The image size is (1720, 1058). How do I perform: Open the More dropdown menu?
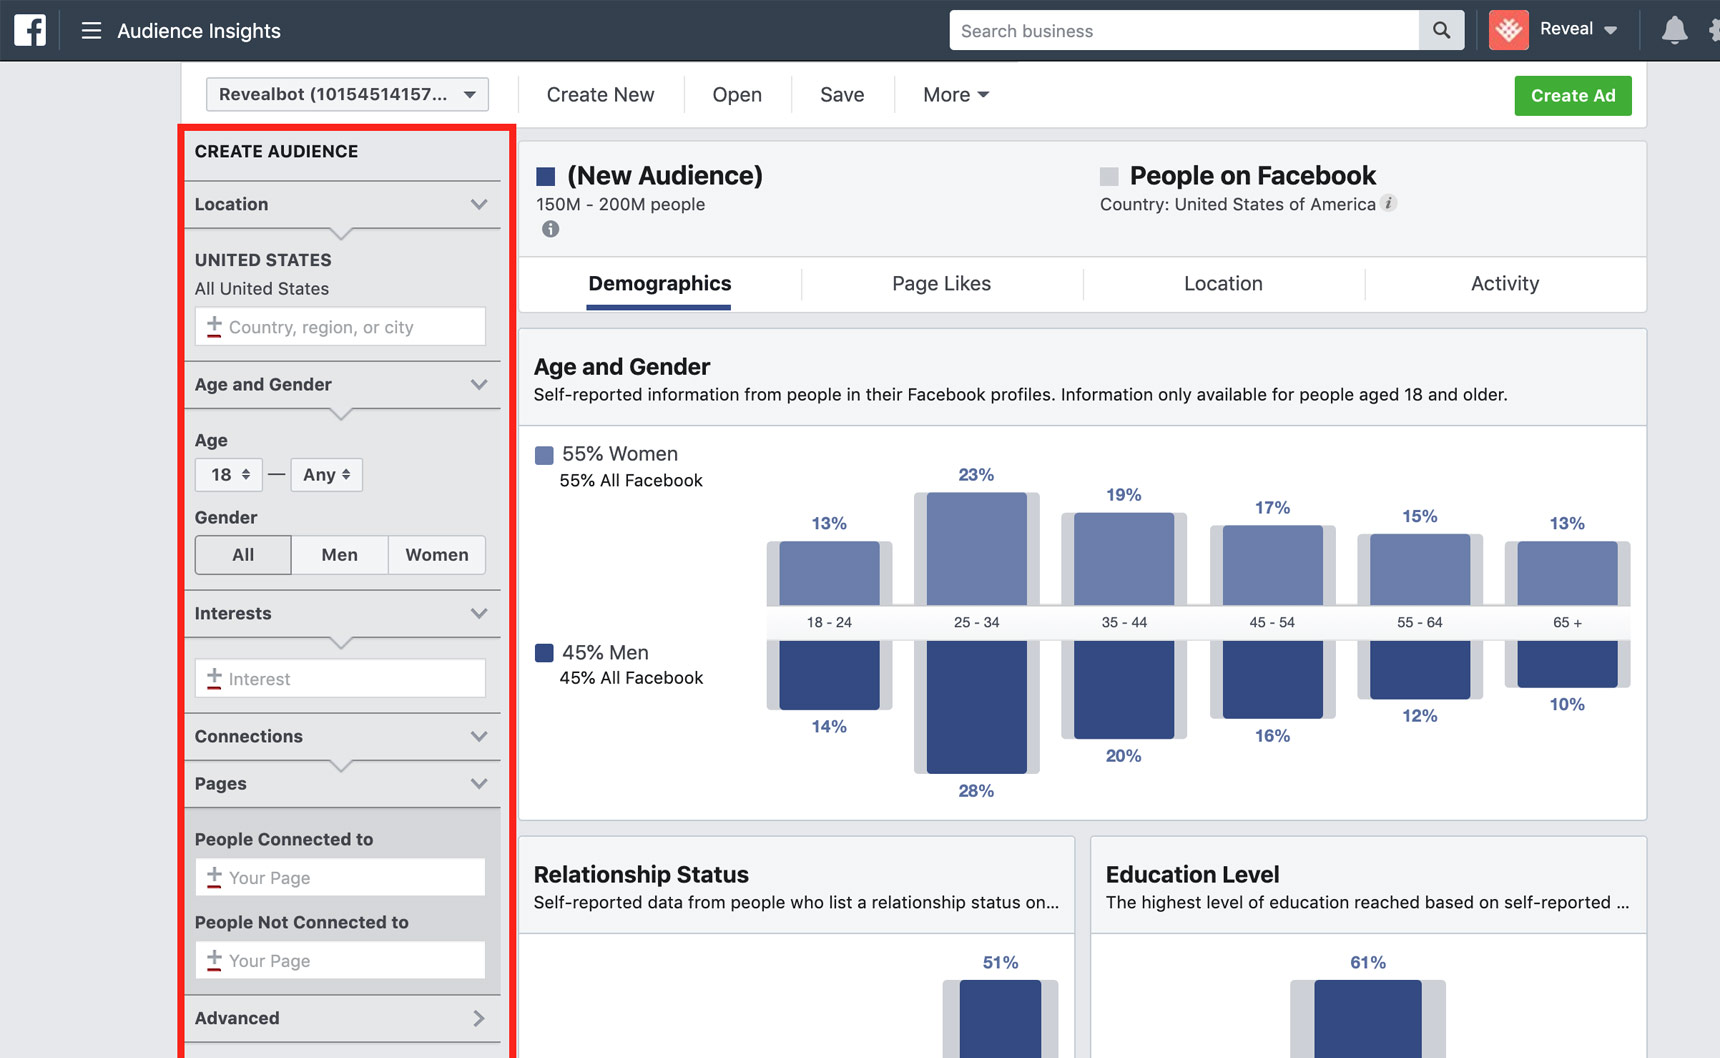[956, 95]
